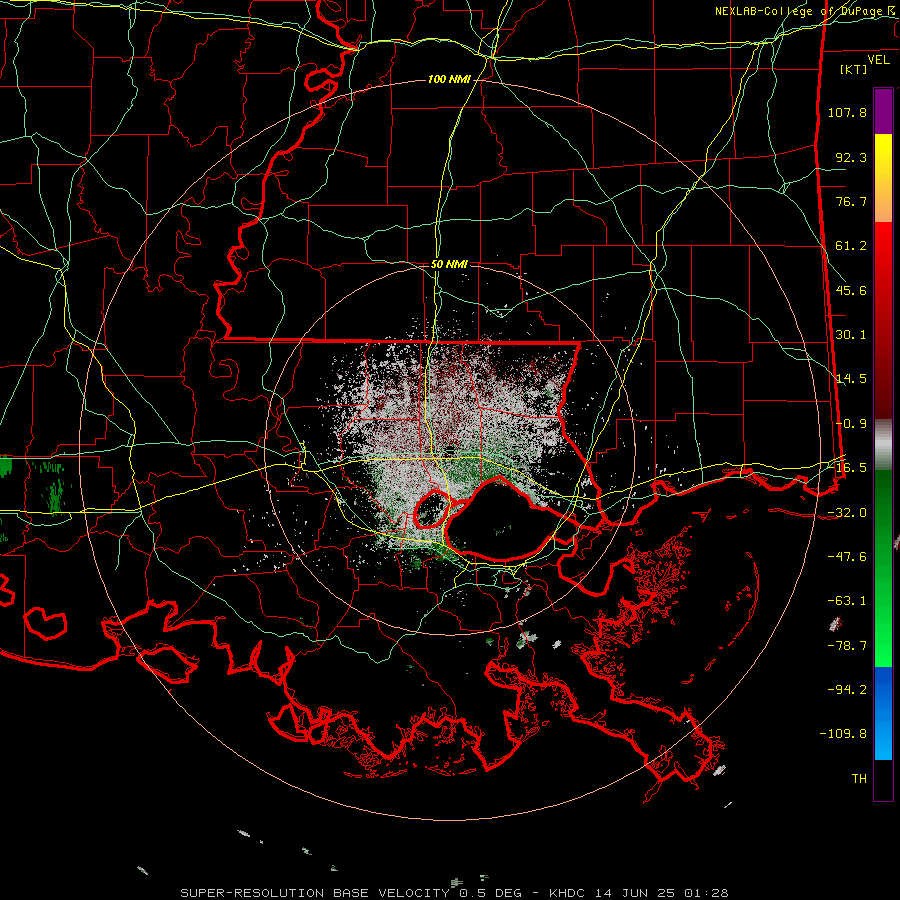Pick the purple segment of the velocity scale
This screenshot has width=900, height=900.
point(883,111)
